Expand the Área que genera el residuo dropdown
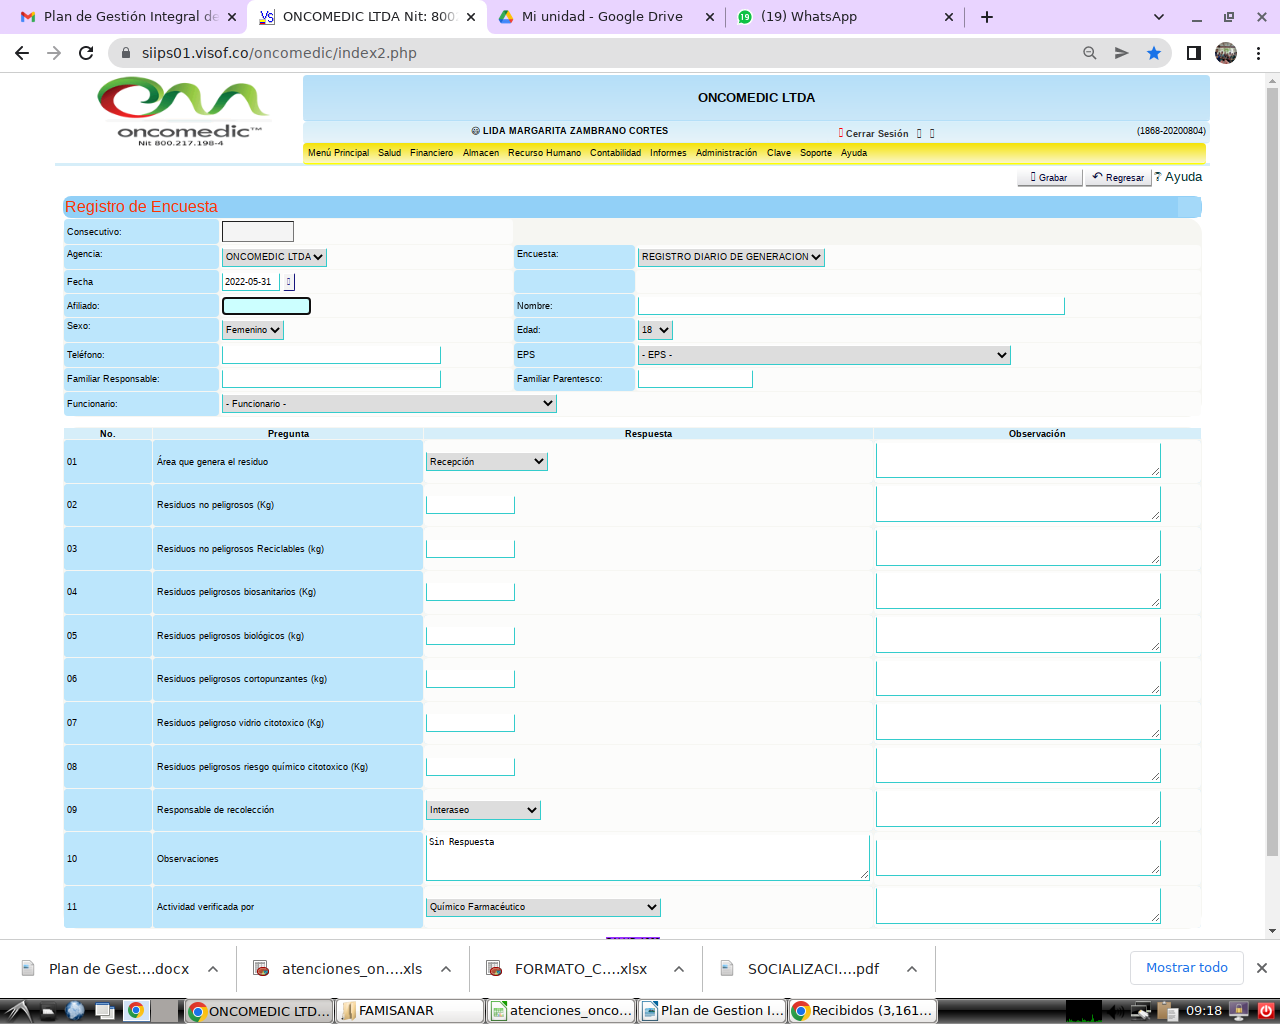Screen dimensions: 1280x1024 [486, 462]
